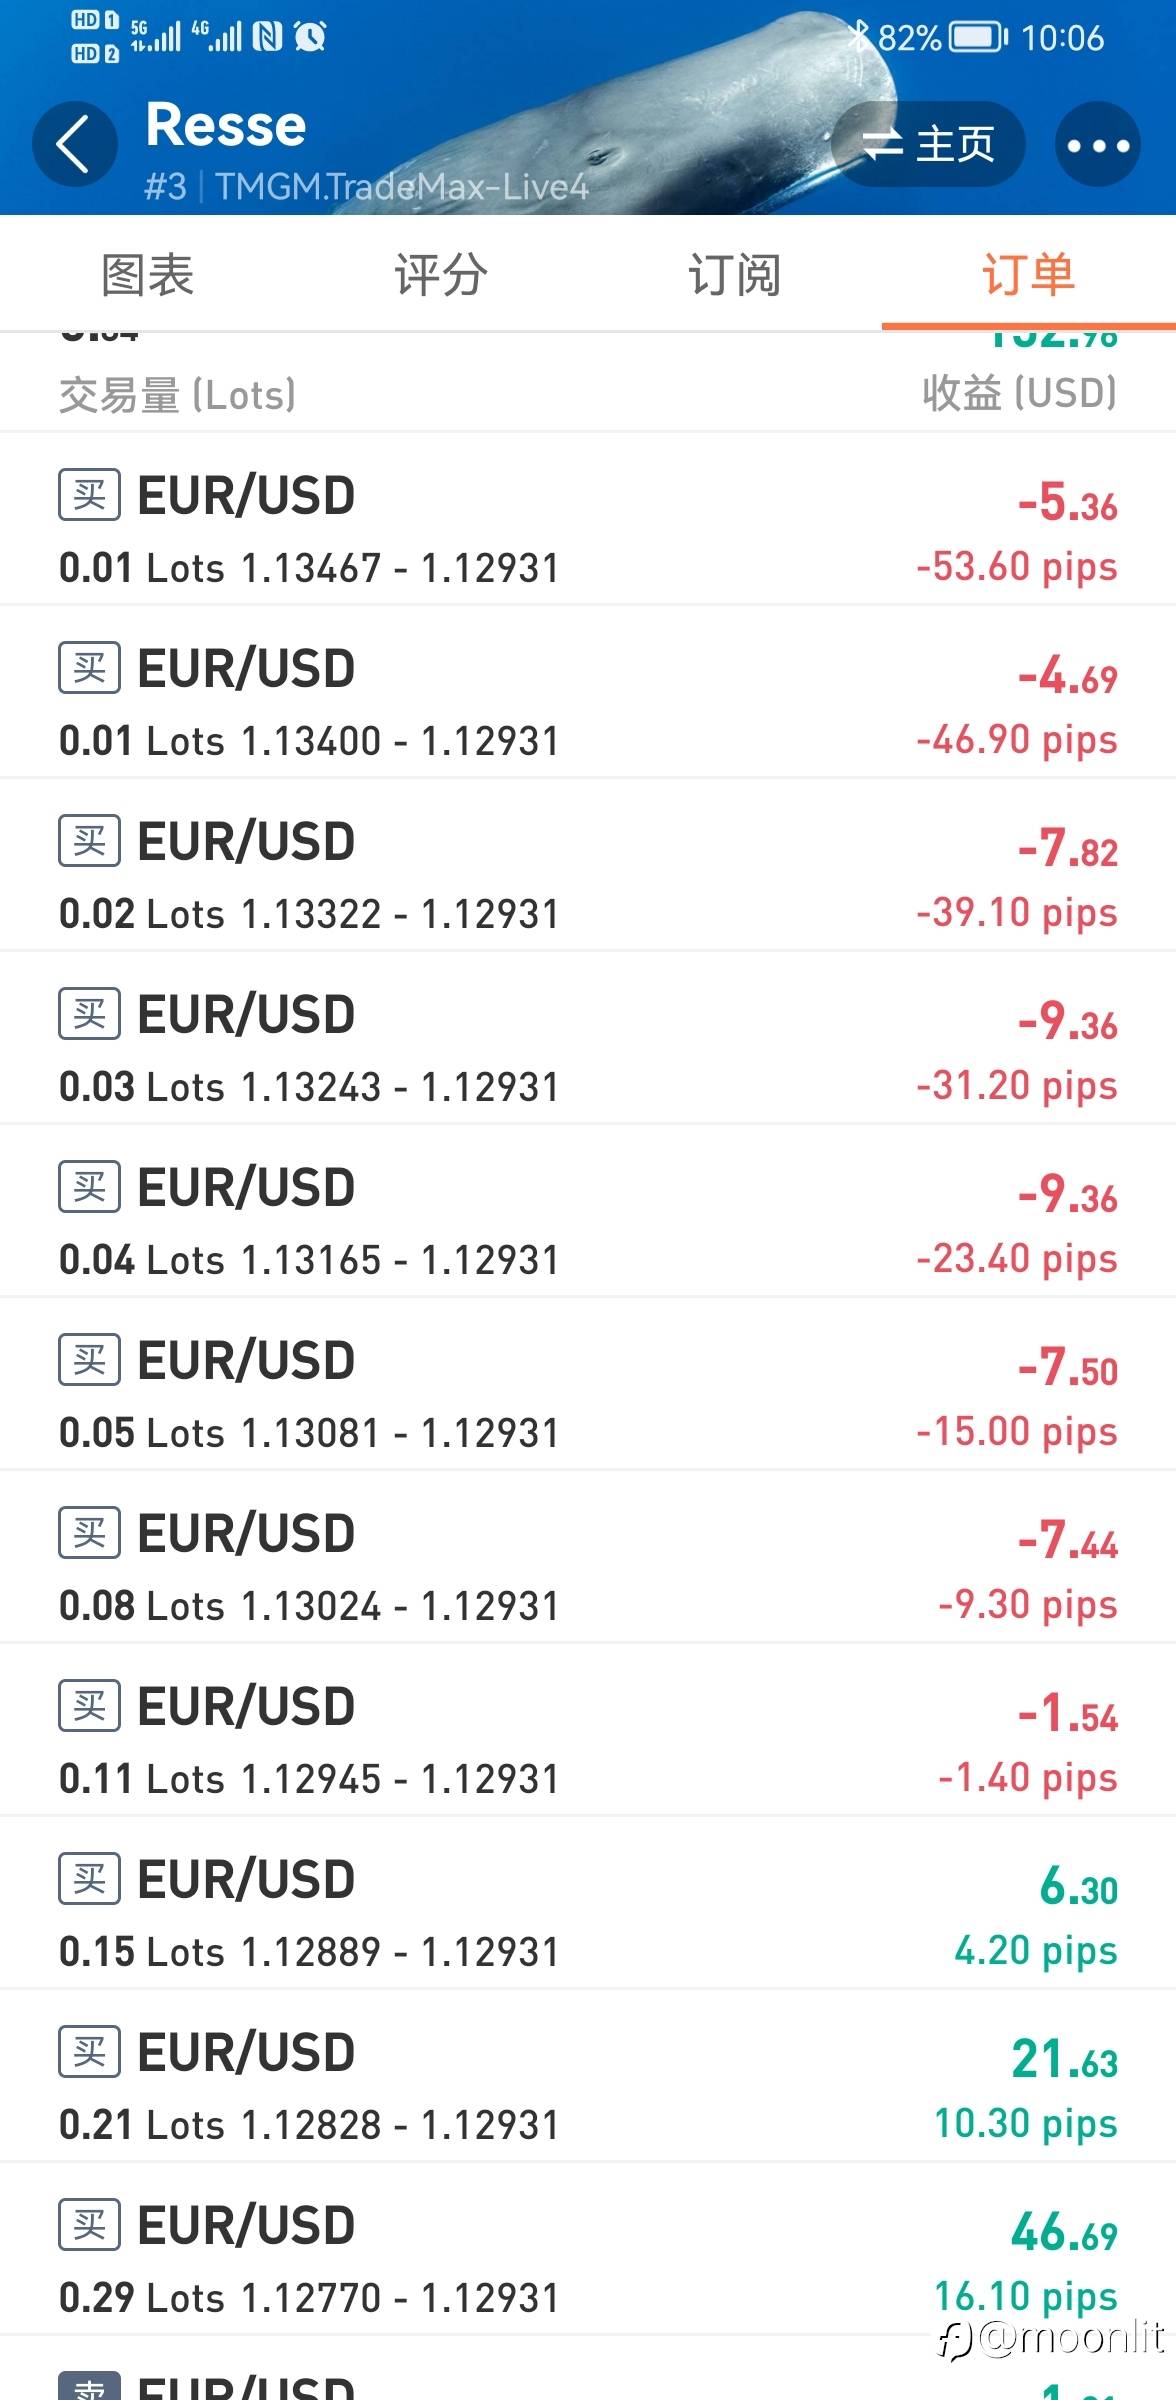Tap buy icon on 1.13467 order
Viewport: 1176px width, 2400px height.
(x=90, y=494)
